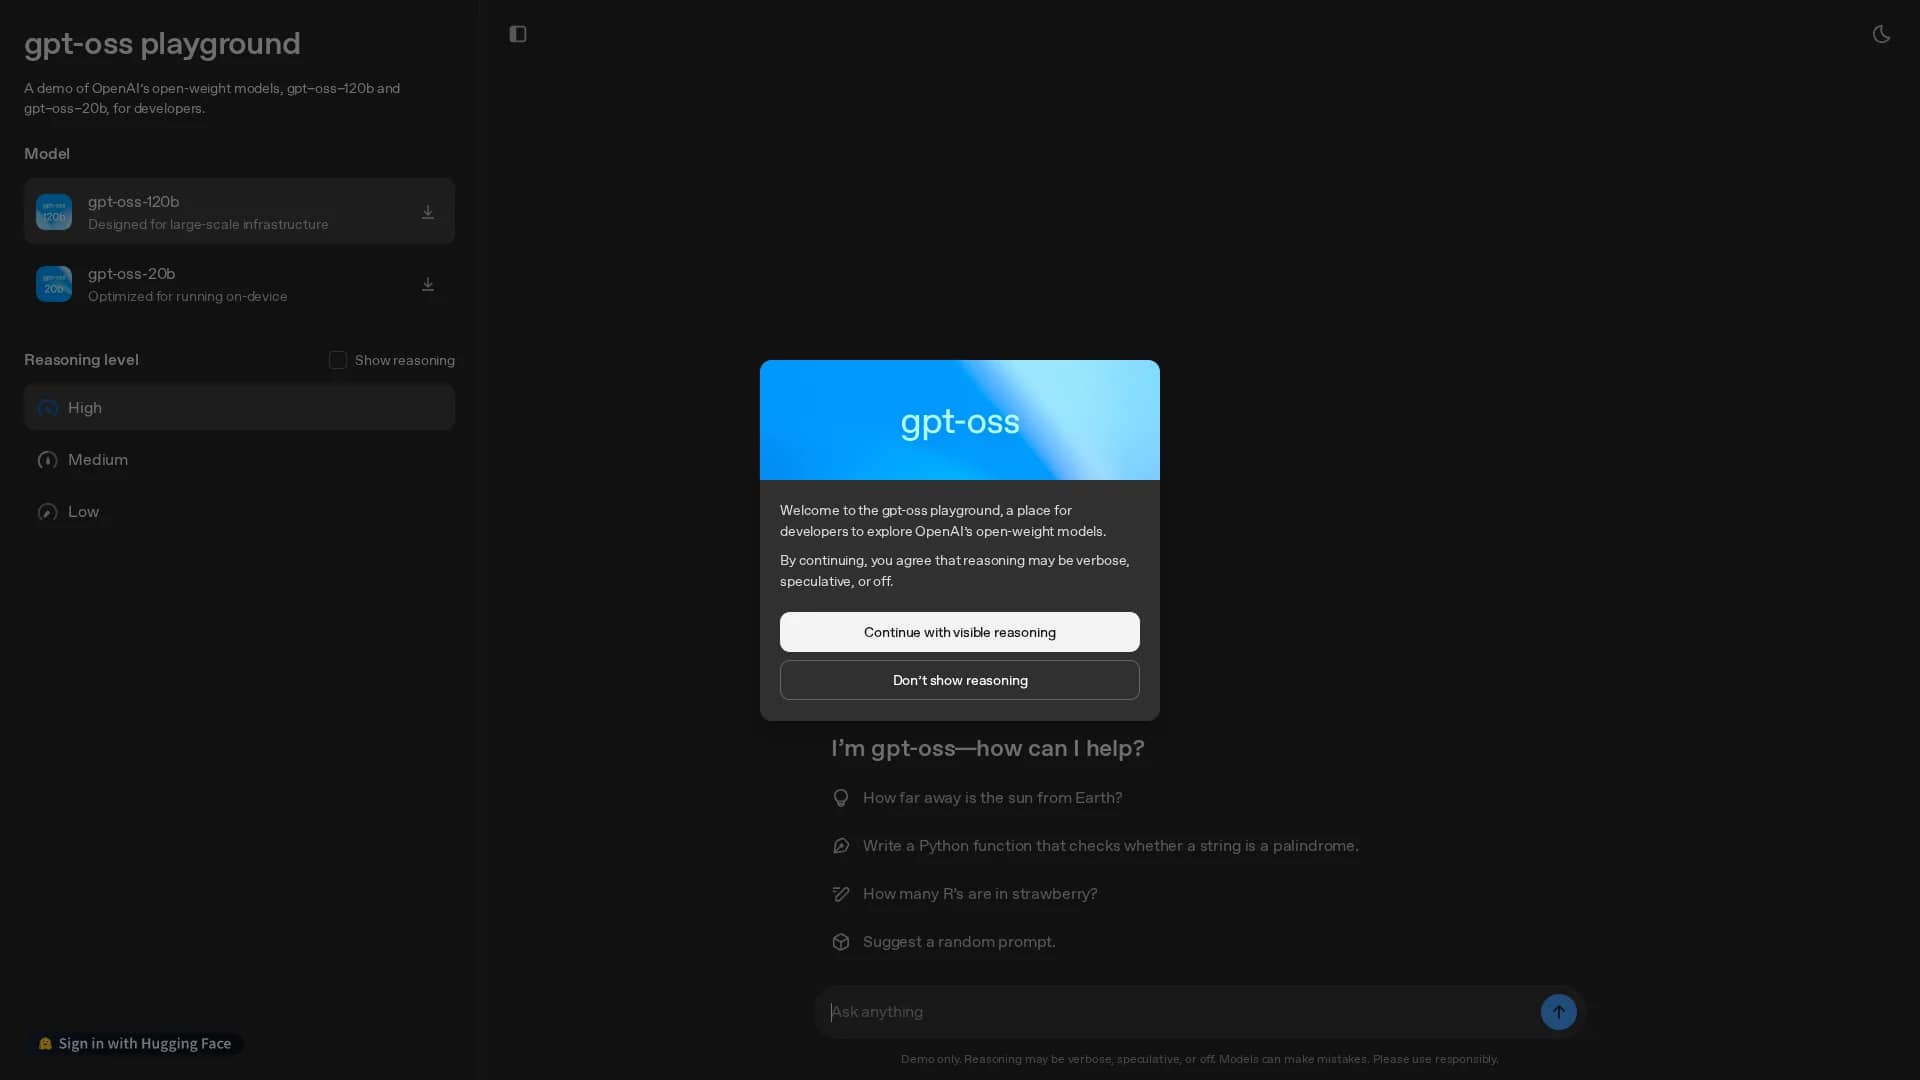Send the message with the arrow button
This screenshot has width=1920, height=1080.
[x=1558, y=1012]
